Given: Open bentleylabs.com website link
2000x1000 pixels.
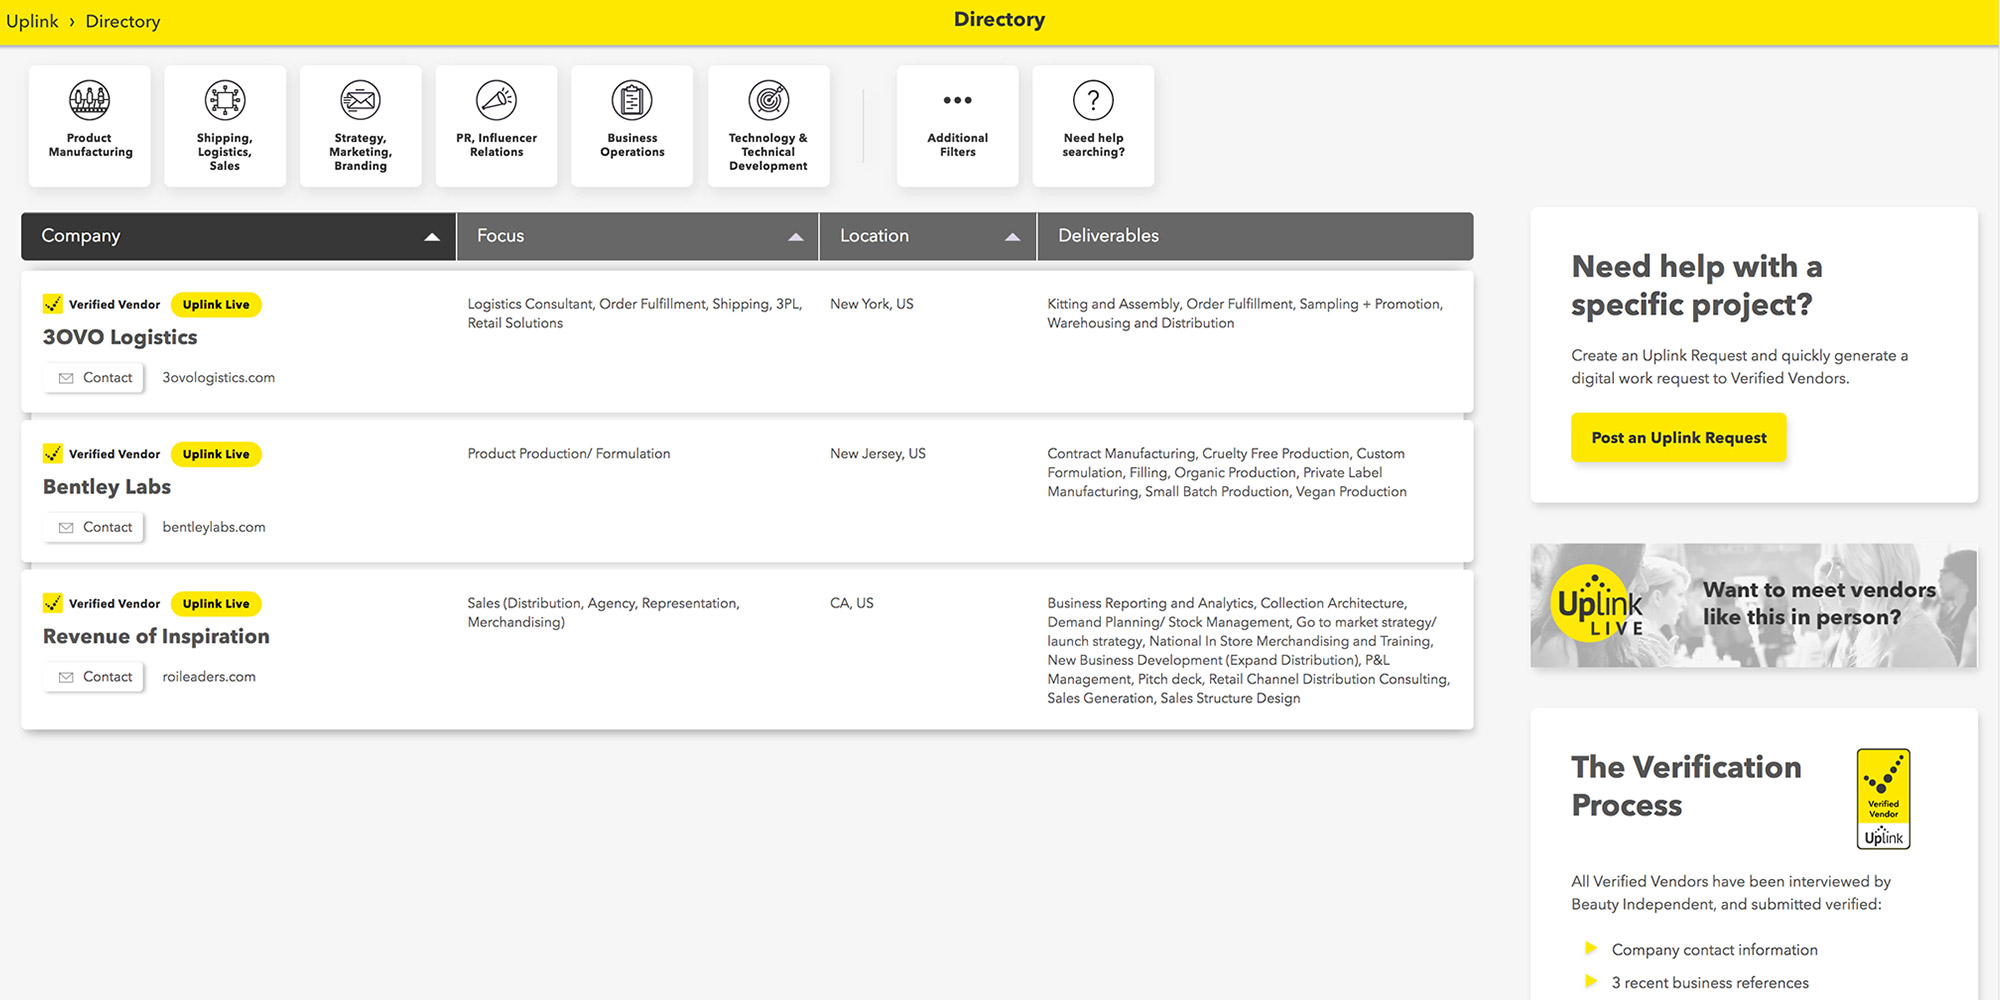Looking at the screenshot, I should [x=214, y=527].
